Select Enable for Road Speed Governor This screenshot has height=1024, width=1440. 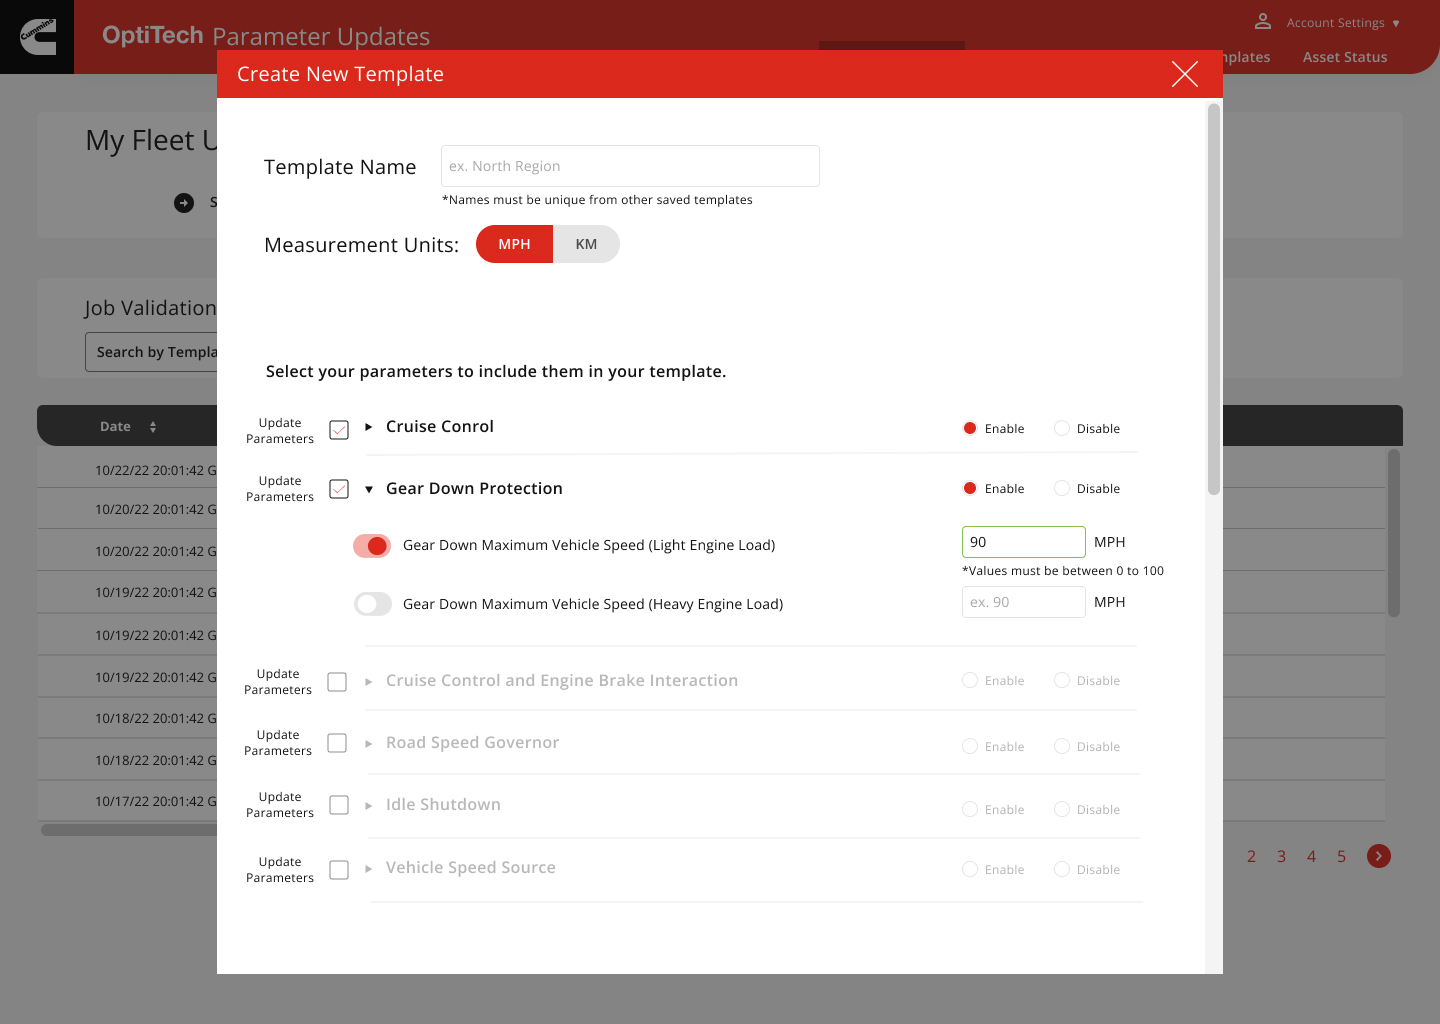click(970, 746)
